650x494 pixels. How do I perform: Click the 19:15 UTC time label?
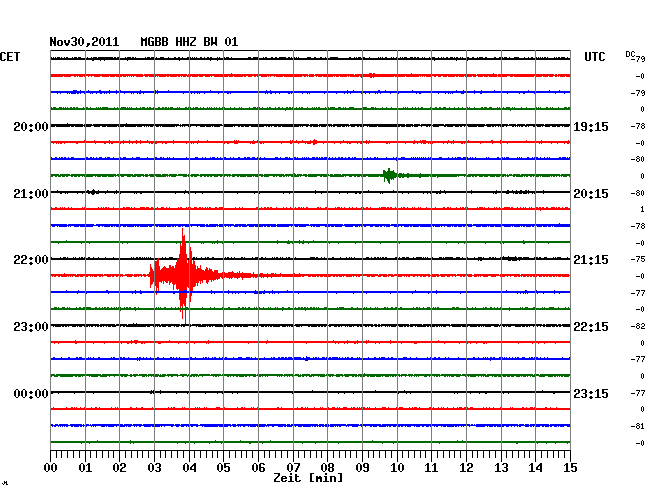coord(591,127)
